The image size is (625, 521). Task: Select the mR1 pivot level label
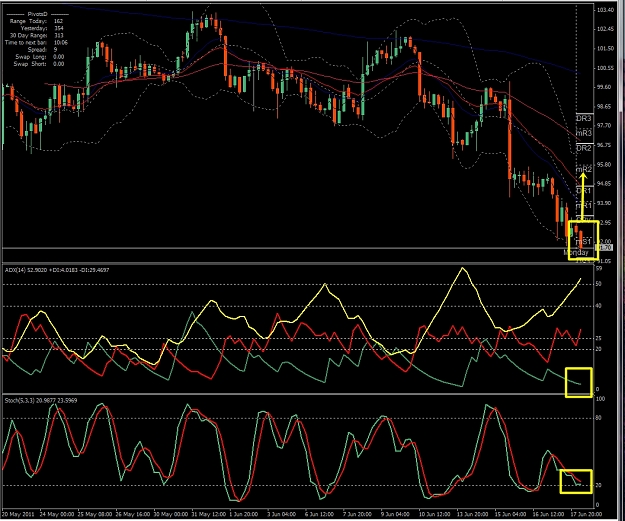pos(584,206)
